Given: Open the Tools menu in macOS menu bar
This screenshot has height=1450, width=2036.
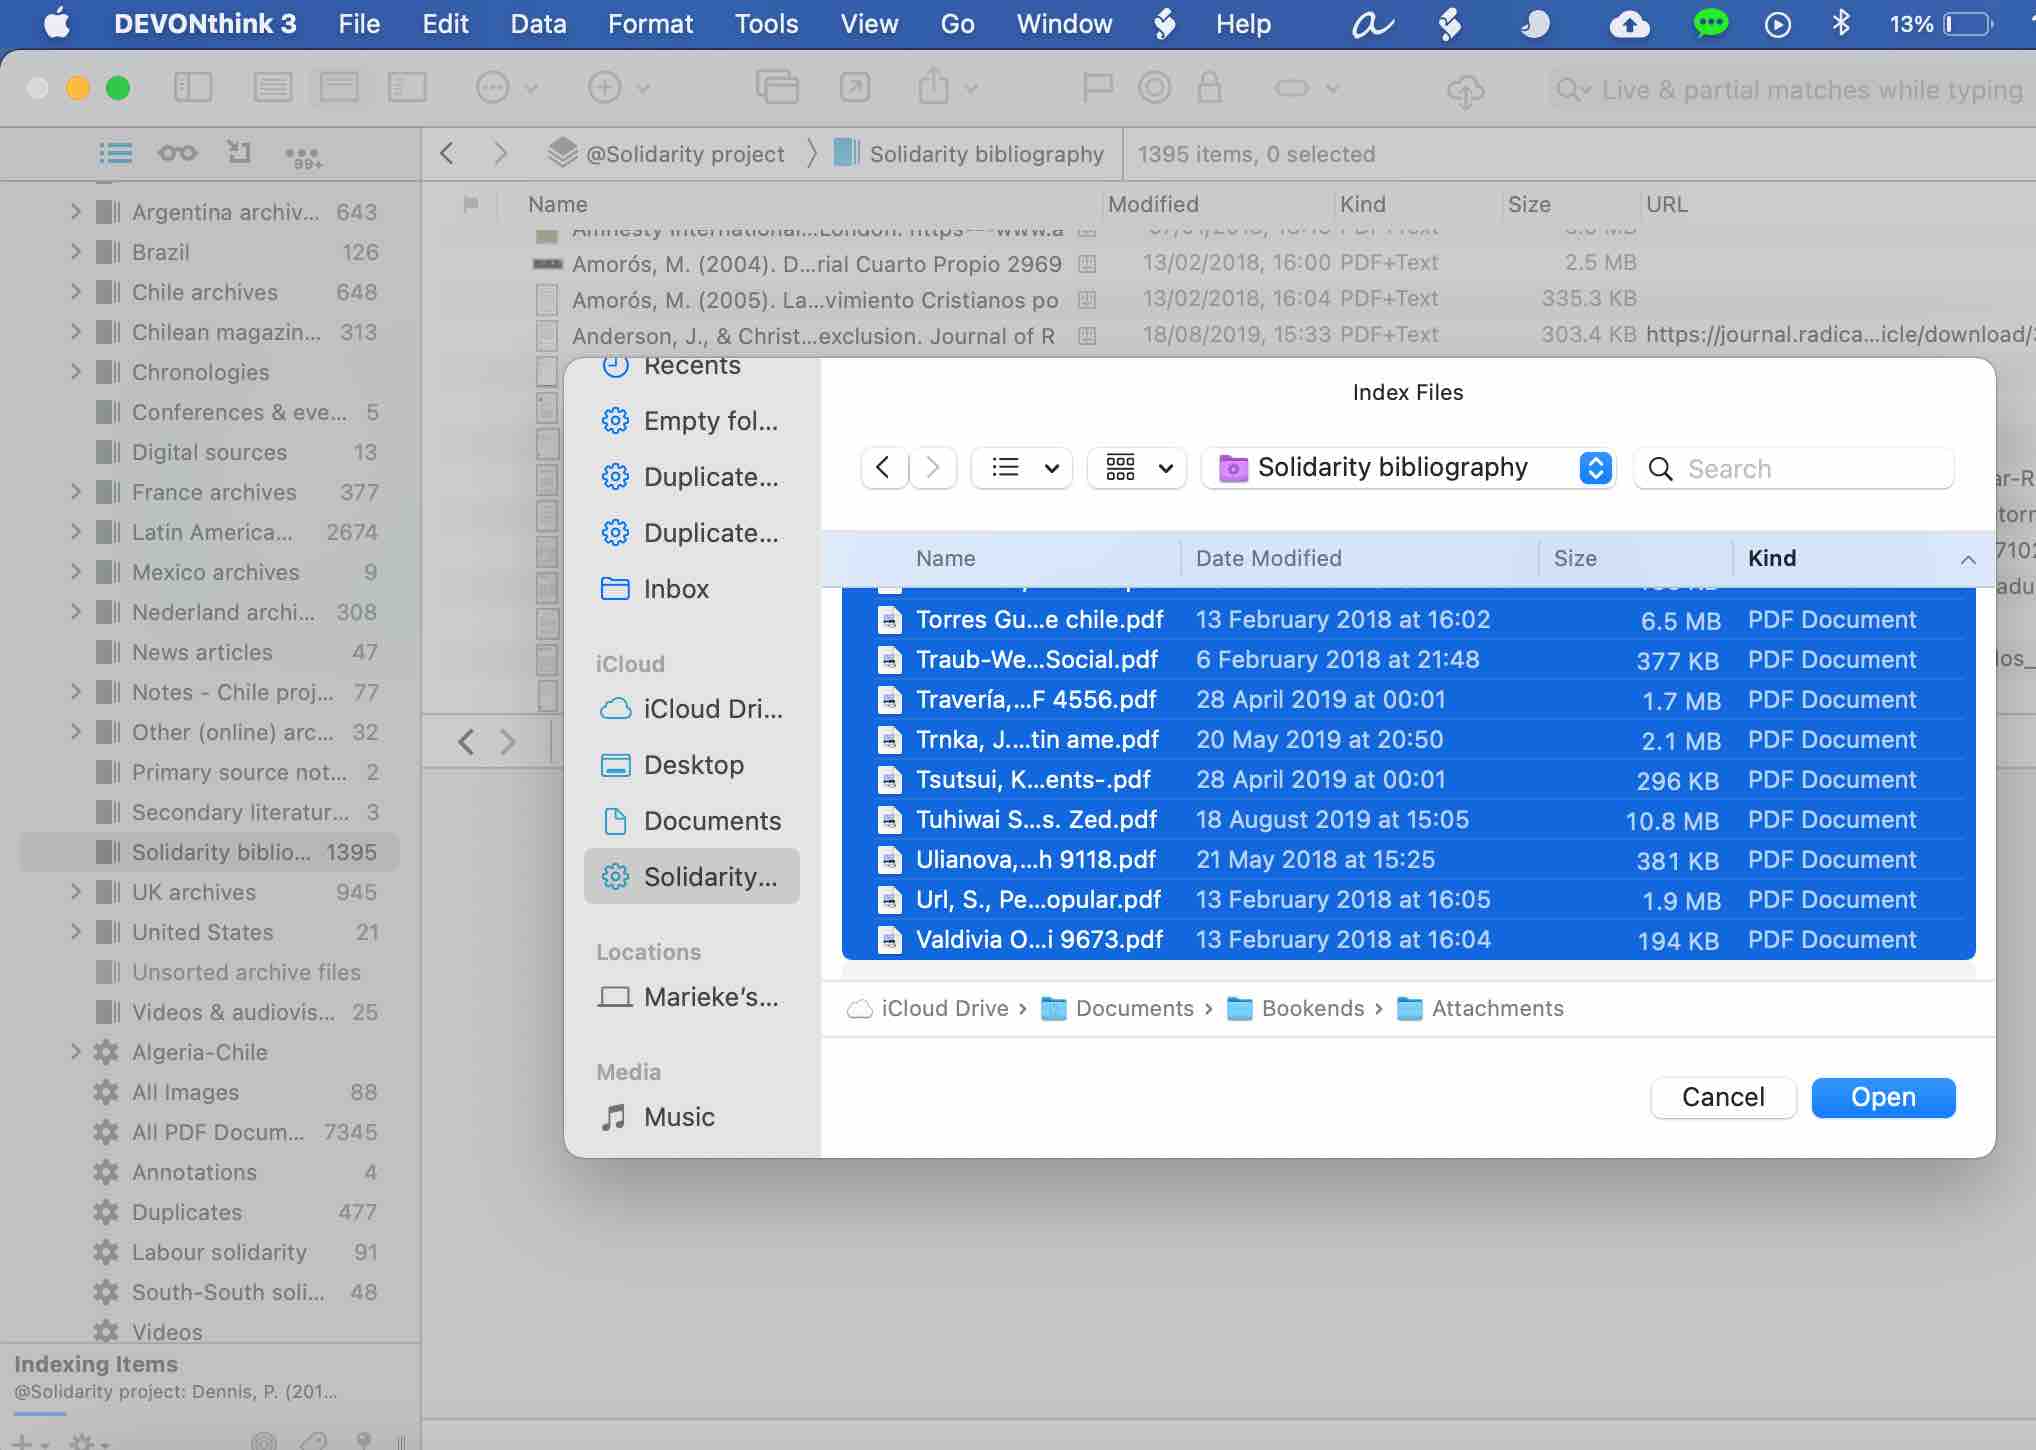Looking at the screenshot, I should [x=767, y=25].
